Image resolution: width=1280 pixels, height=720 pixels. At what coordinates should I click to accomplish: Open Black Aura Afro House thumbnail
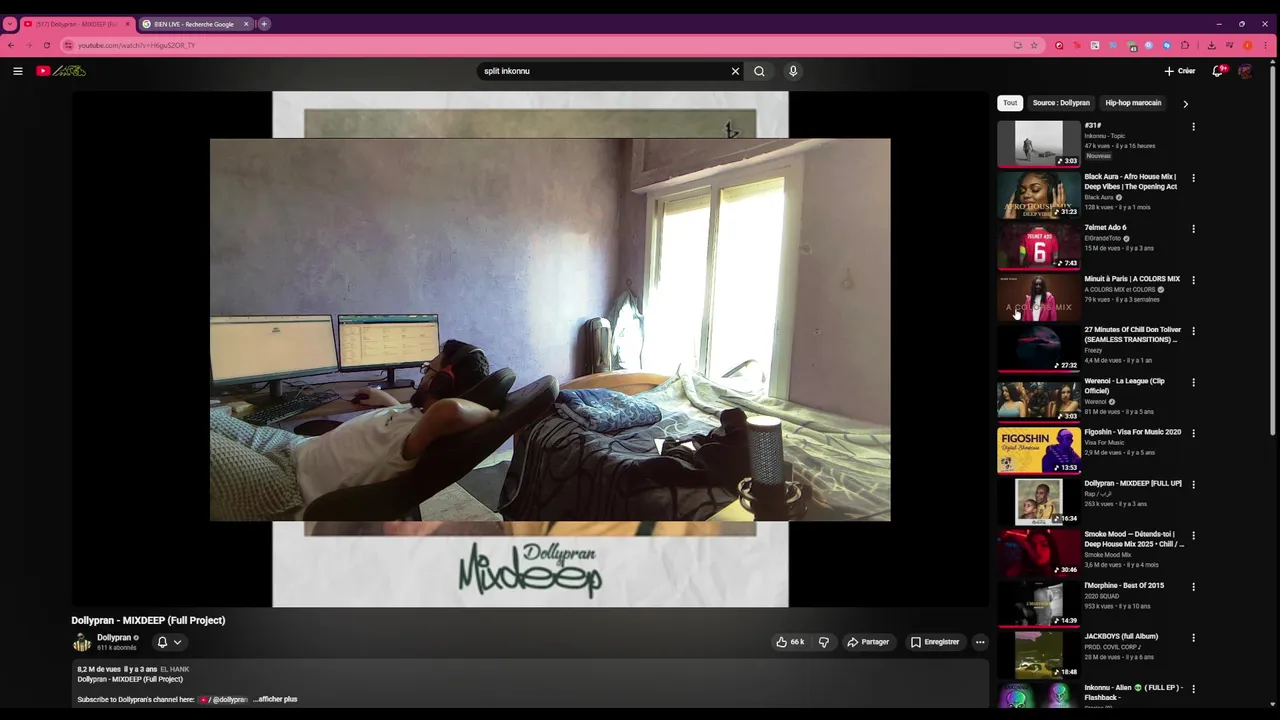coord(1039,195)
